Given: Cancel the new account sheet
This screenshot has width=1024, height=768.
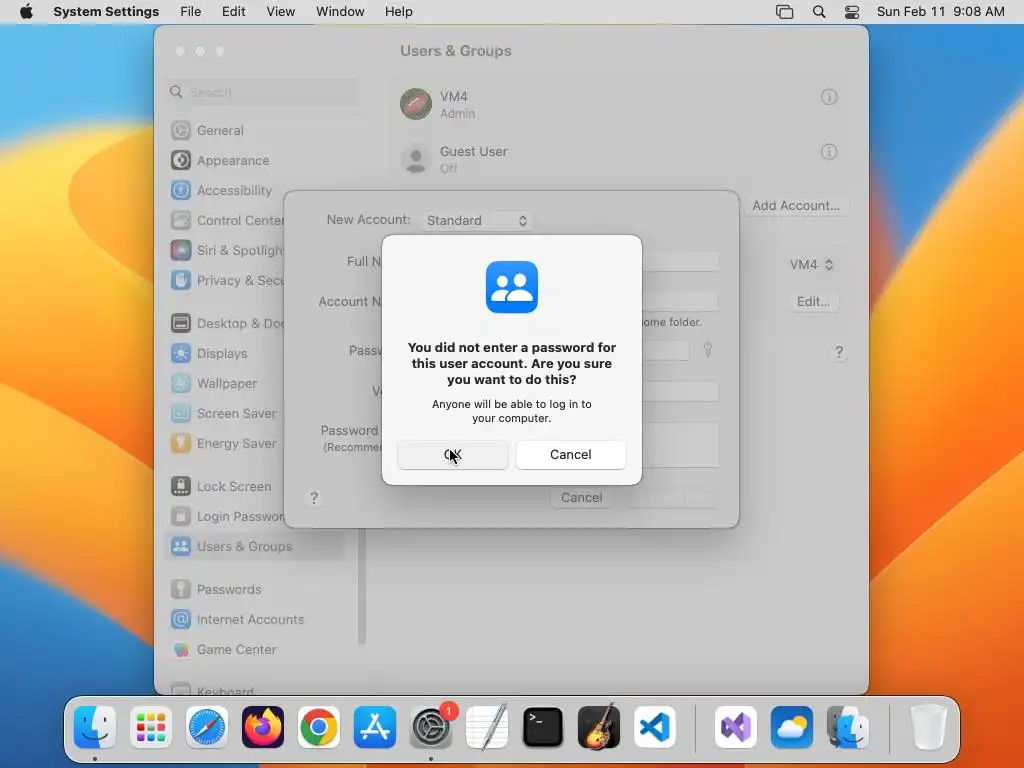Looking at the screenshot, I should (581, 498).
